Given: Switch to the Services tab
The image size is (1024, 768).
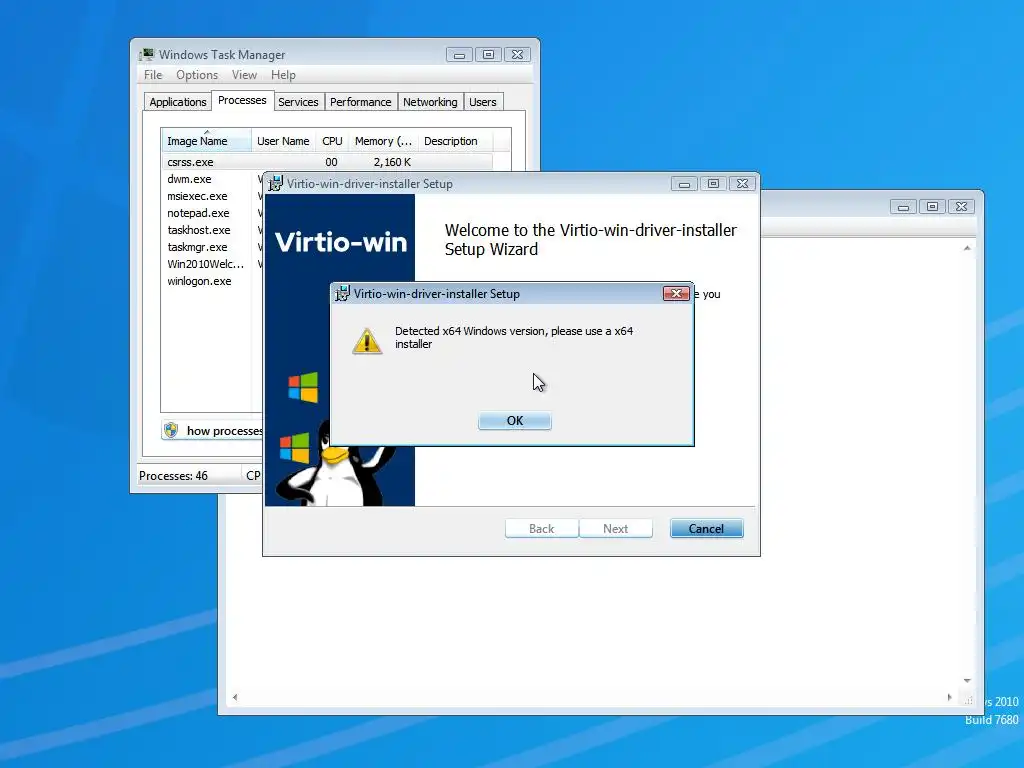Looking at the screenshot, I should point(298,102).
